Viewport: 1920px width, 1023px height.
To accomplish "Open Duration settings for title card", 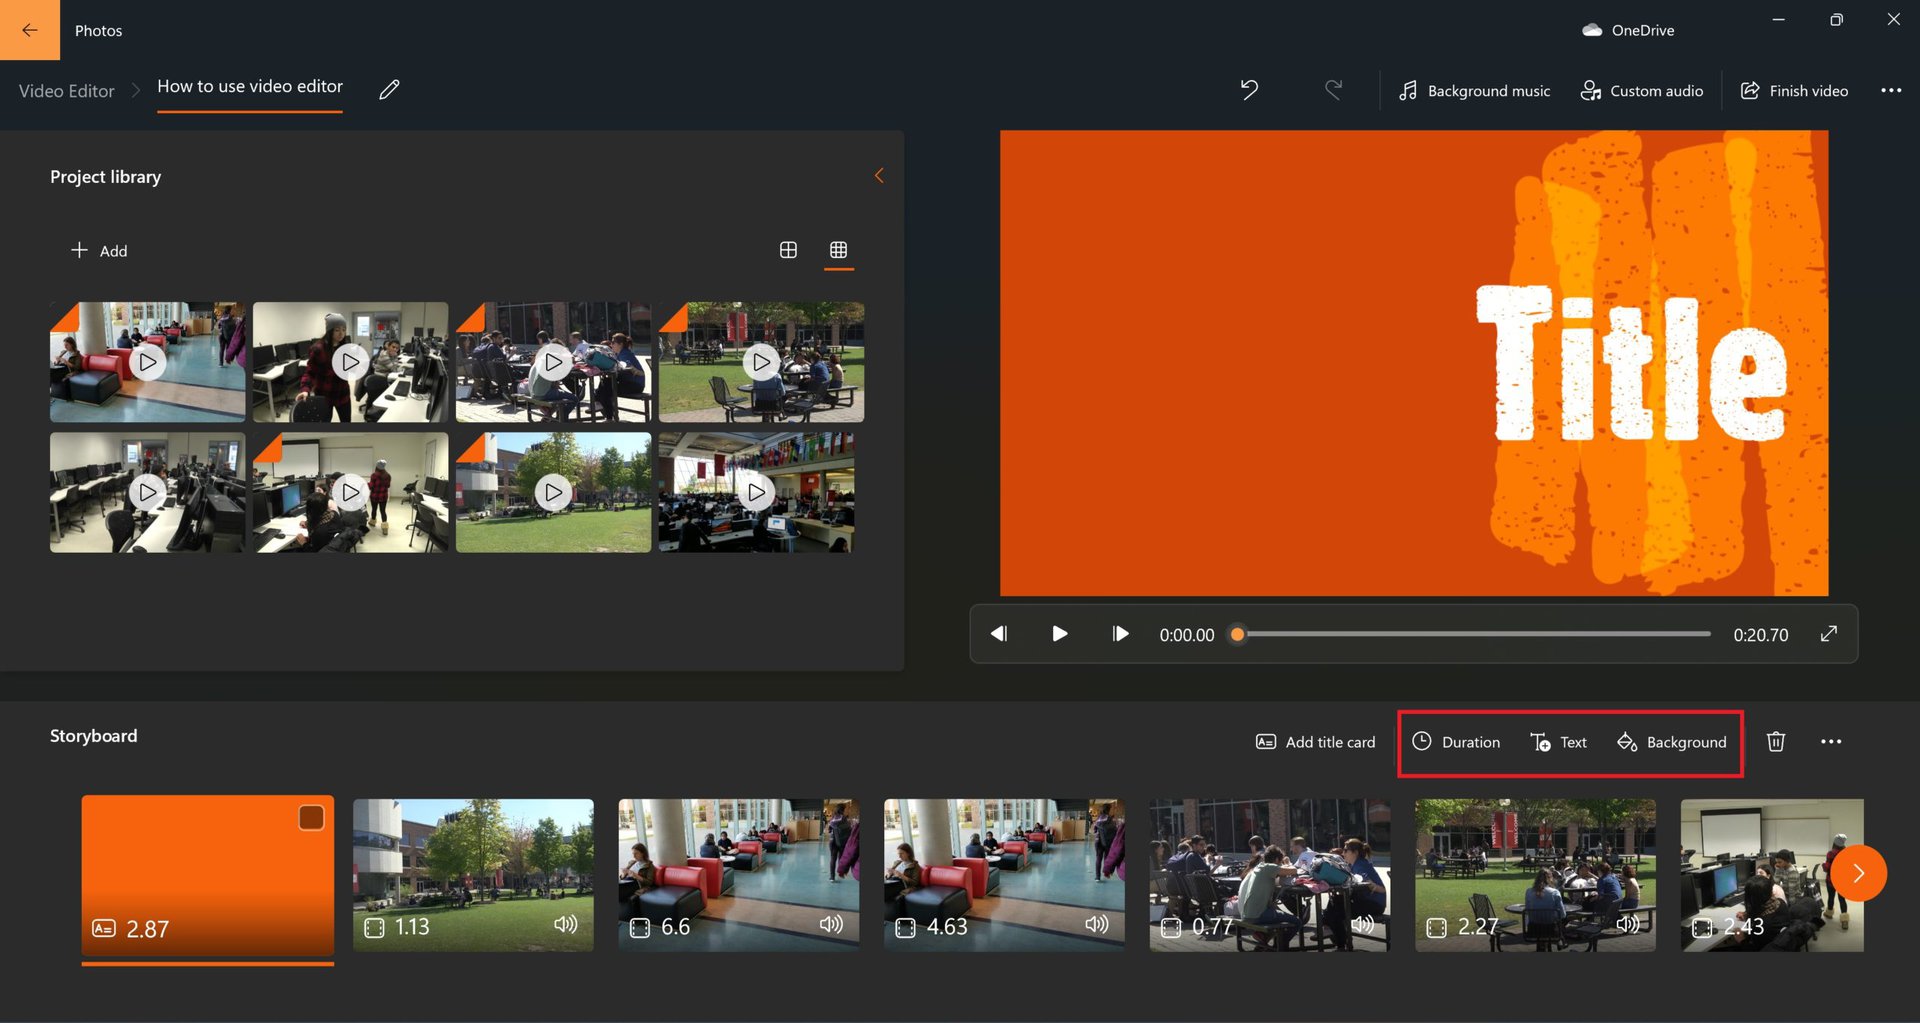I will click(x=1455, y=742).
